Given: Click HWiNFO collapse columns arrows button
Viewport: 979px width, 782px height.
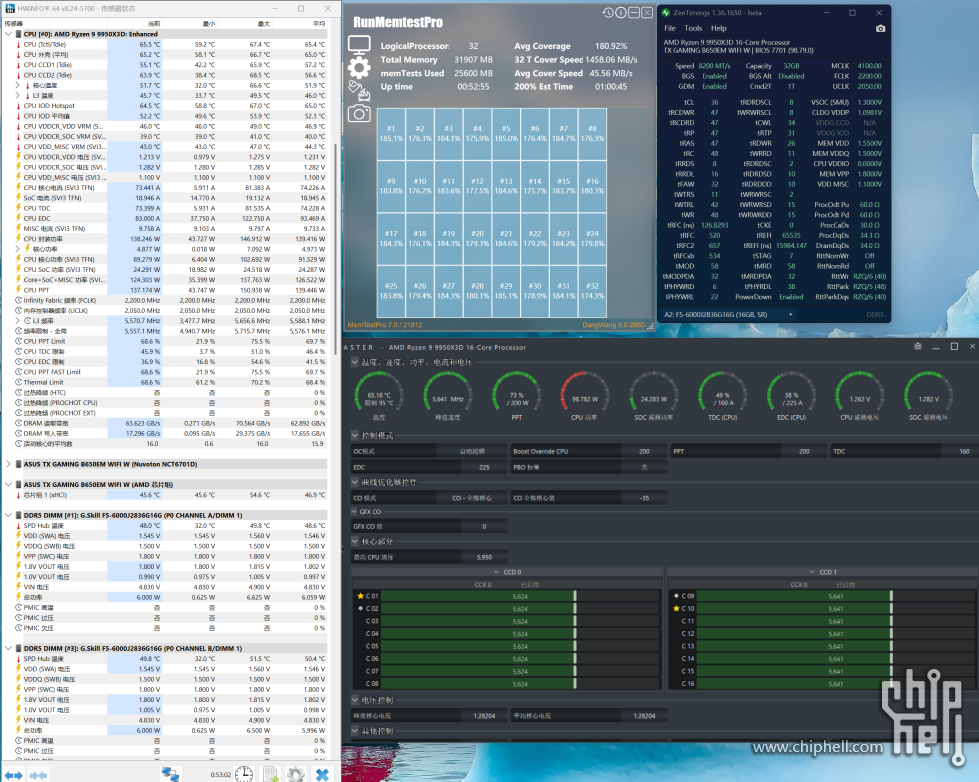Looking at the screenshot, I should pyautogui.click(x=38, y=775).
